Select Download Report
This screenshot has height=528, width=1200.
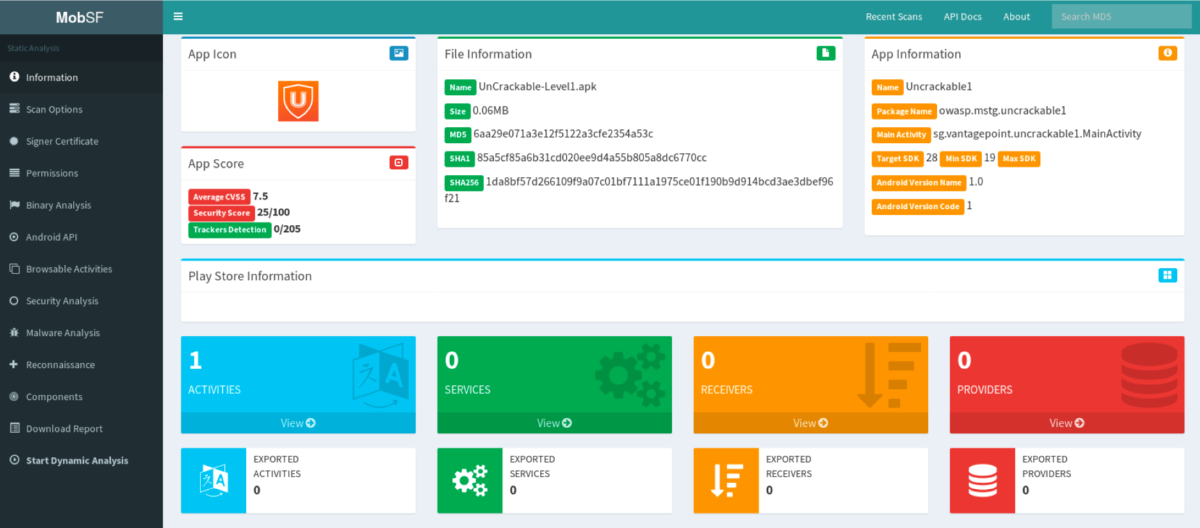81,429
